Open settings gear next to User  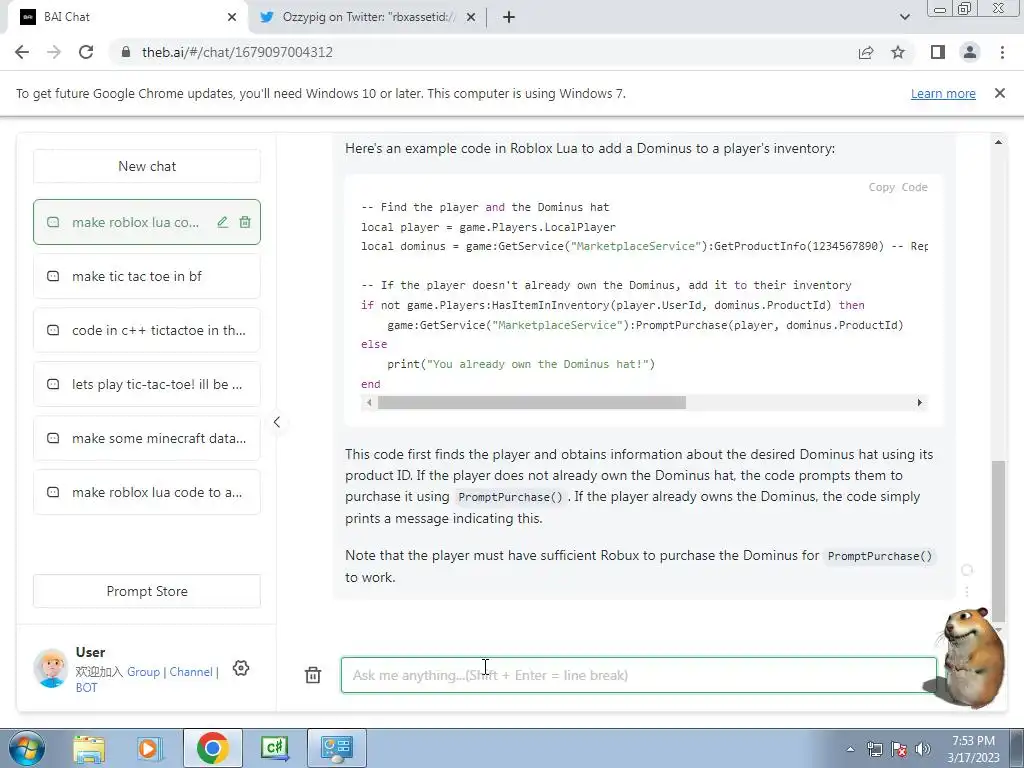(x=241, y=668)
